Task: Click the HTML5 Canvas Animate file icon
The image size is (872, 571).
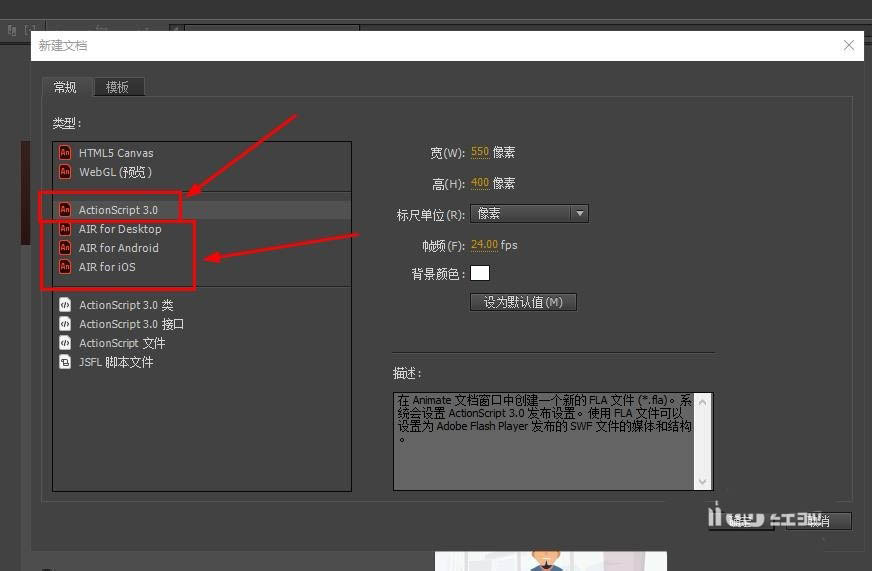Action: click(x=65, y=152)
